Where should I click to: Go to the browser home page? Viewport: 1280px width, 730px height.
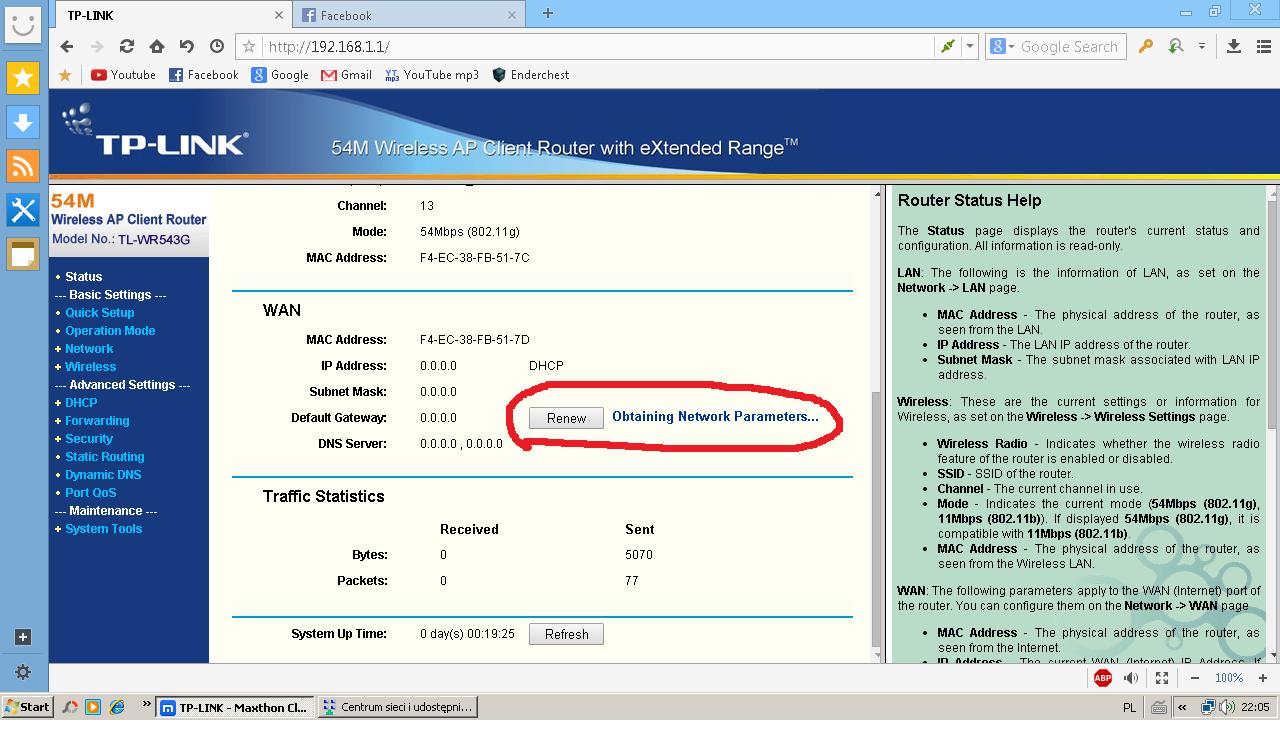tap(157, 46)
